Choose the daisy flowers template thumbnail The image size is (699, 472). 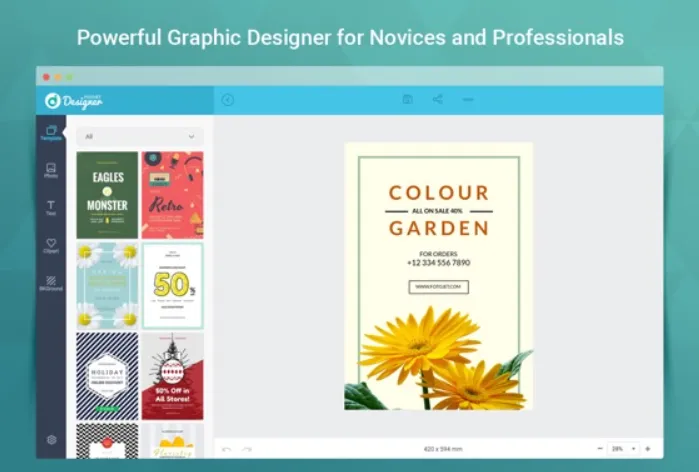[x=107, y=286]
